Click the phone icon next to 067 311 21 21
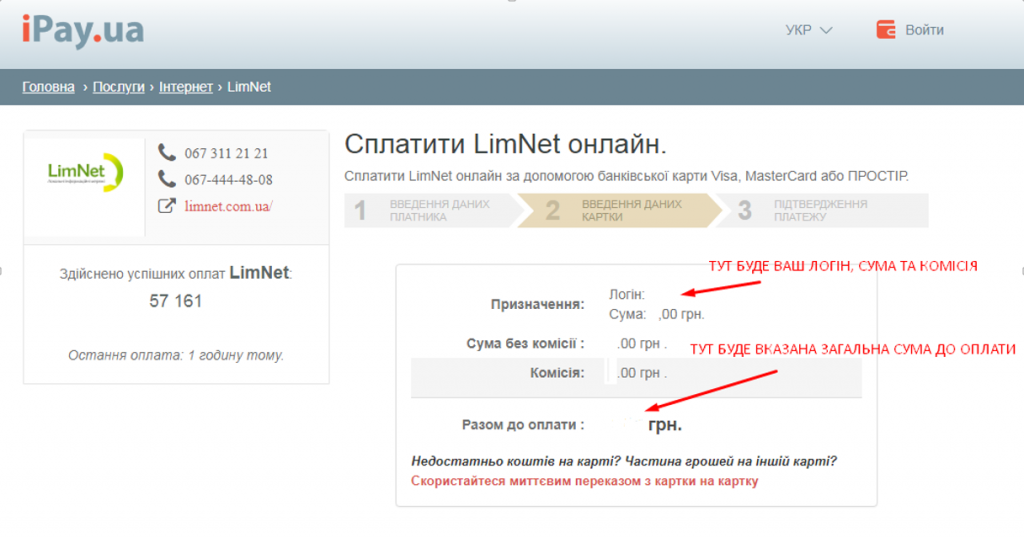Image resolution: width=1024 pixels, height=538 pixels. coord(167,153)
